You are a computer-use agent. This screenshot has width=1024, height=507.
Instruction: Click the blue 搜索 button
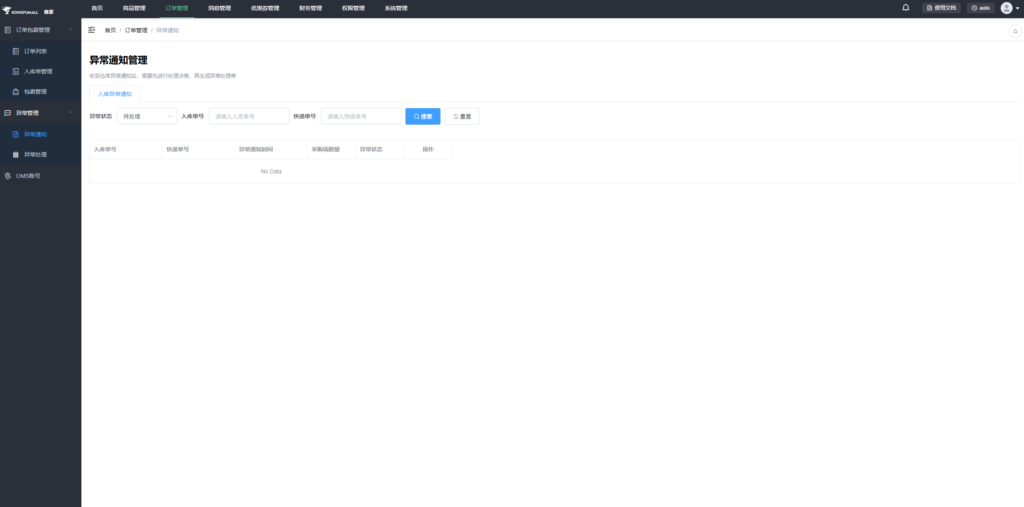tap(422, 116)
